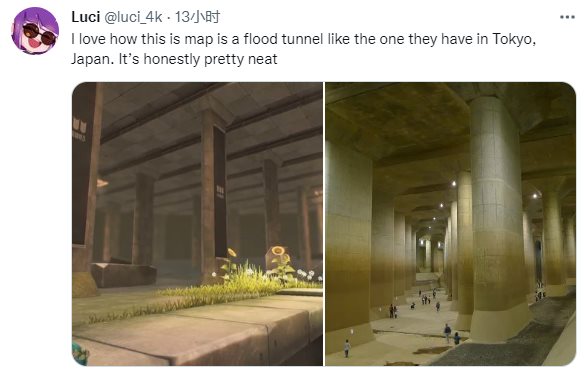Open the three-dot more options menu

567,17
